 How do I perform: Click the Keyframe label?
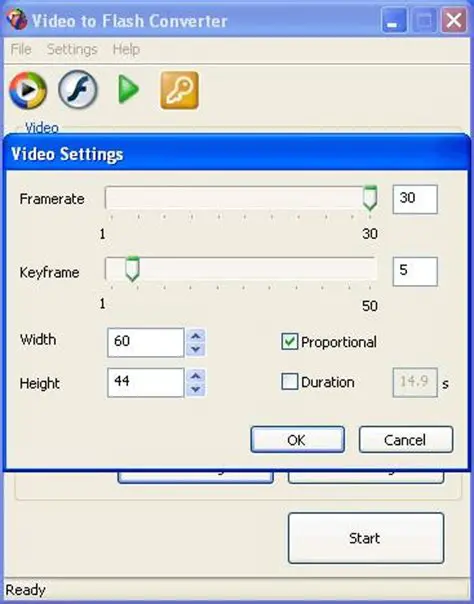click(49, 272)
